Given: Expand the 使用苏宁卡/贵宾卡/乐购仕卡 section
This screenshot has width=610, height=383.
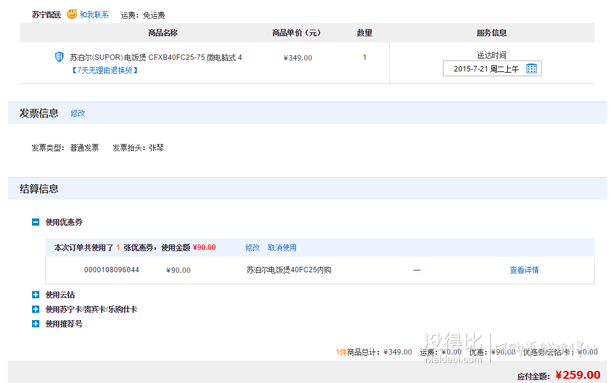Looking at the screenshot, I should click(x=35, y=309).
